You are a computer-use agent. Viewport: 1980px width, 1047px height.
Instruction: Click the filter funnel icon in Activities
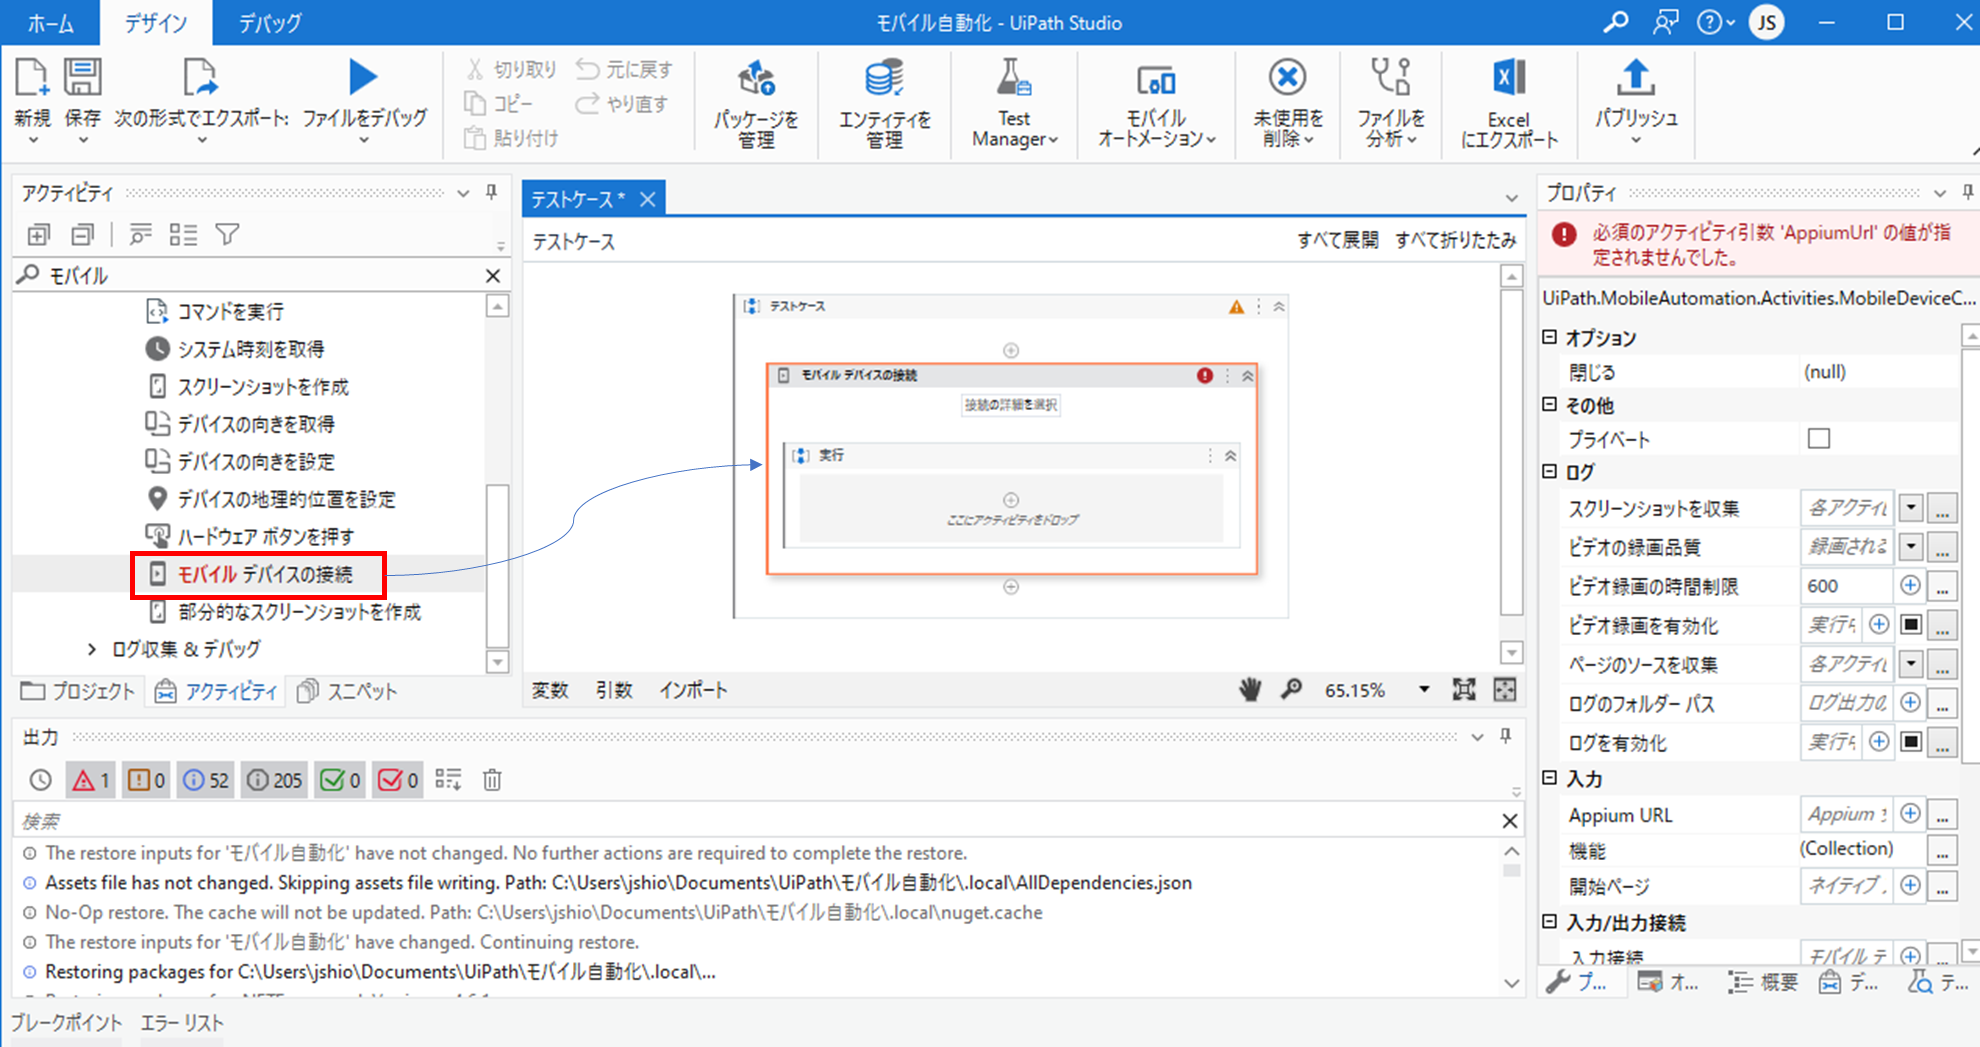[x=227, y=235]
